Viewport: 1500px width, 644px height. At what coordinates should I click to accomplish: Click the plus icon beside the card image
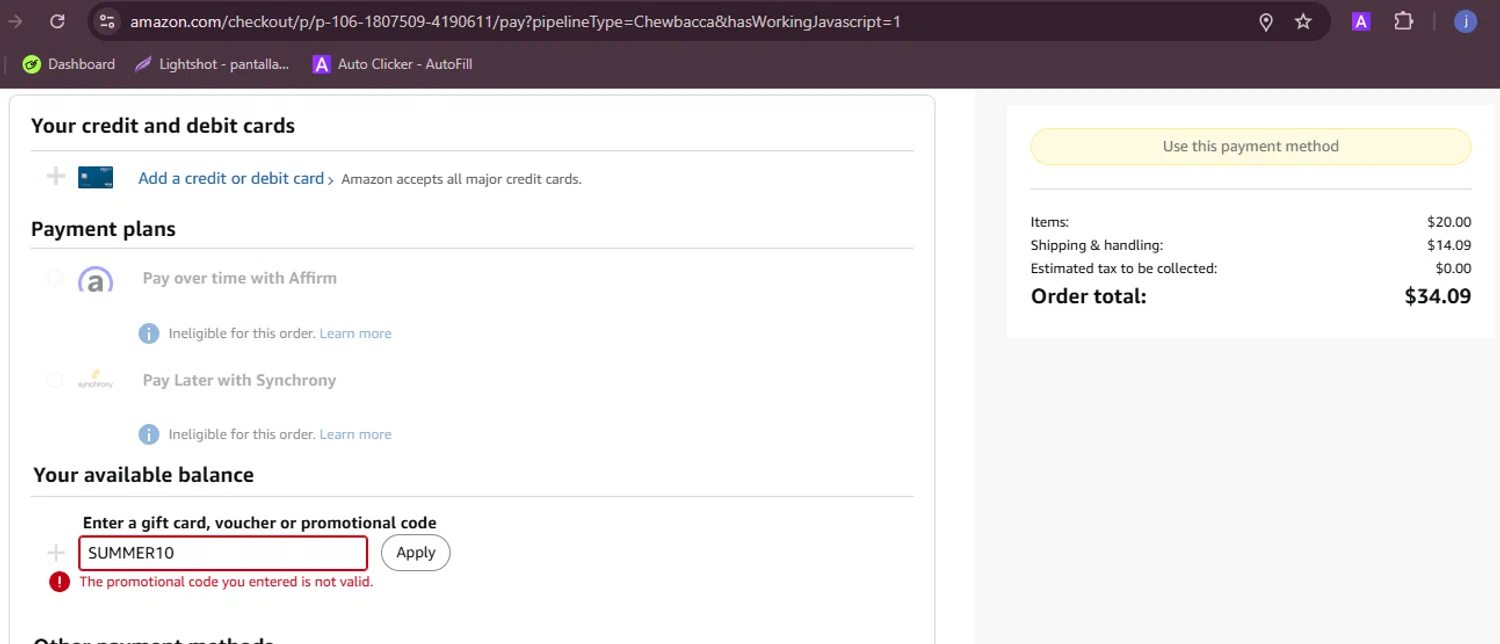click(x=56, y=177)
